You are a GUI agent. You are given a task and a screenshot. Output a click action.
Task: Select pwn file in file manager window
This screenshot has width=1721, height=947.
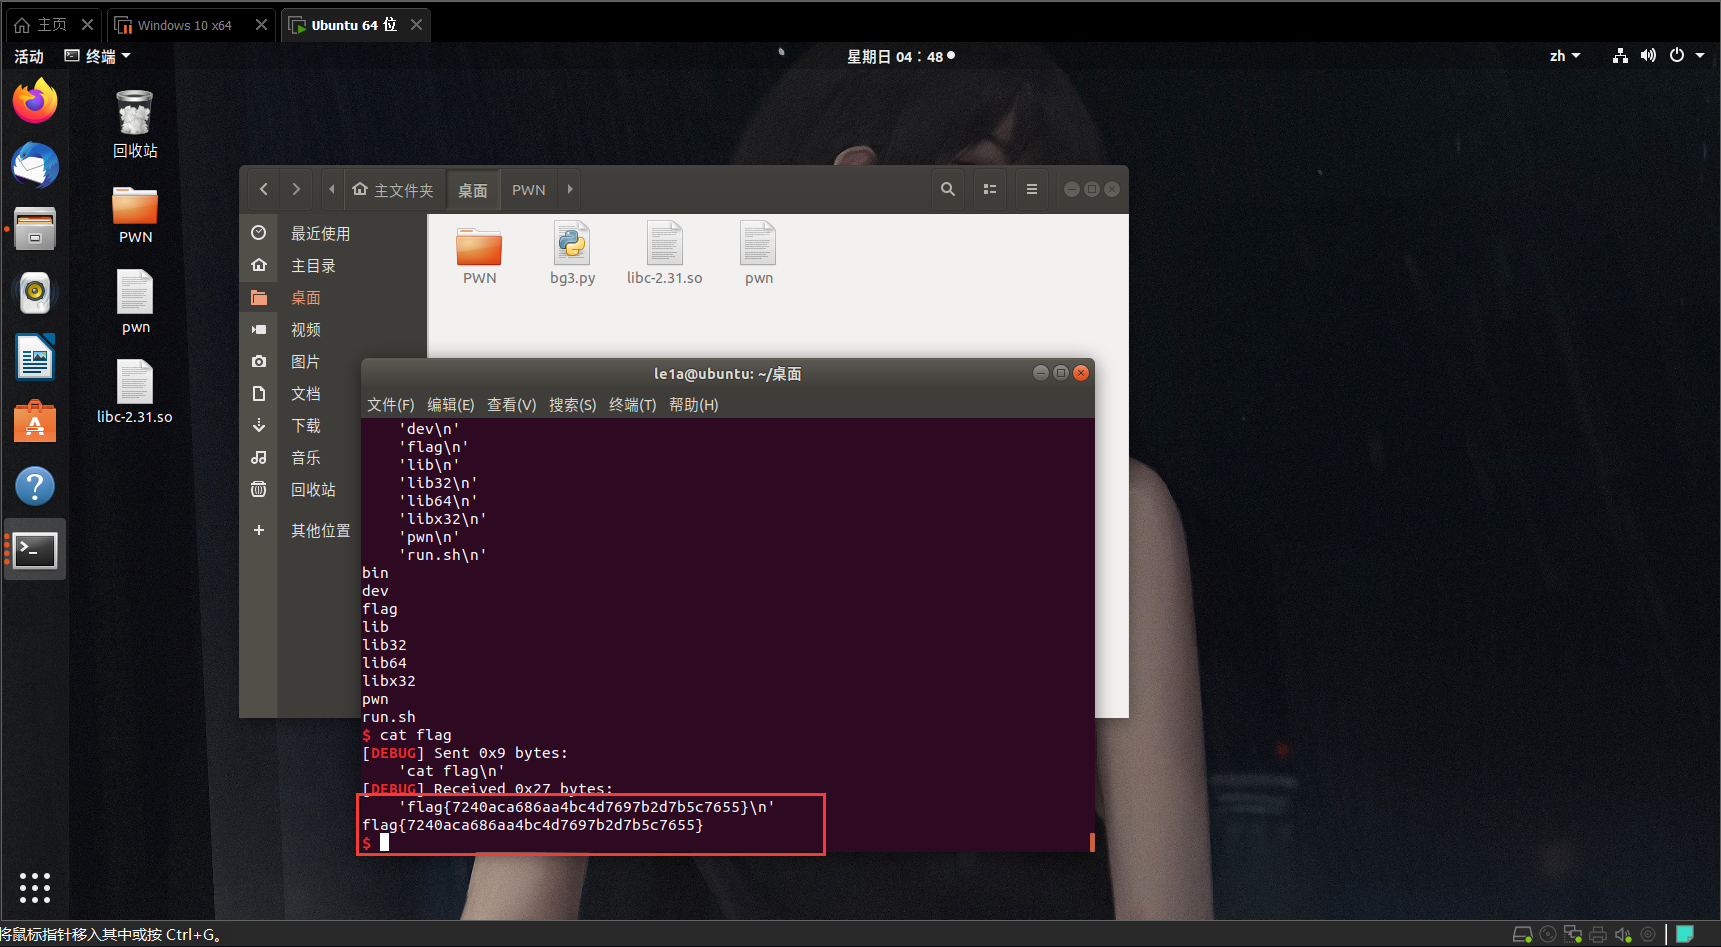(758, 254)
